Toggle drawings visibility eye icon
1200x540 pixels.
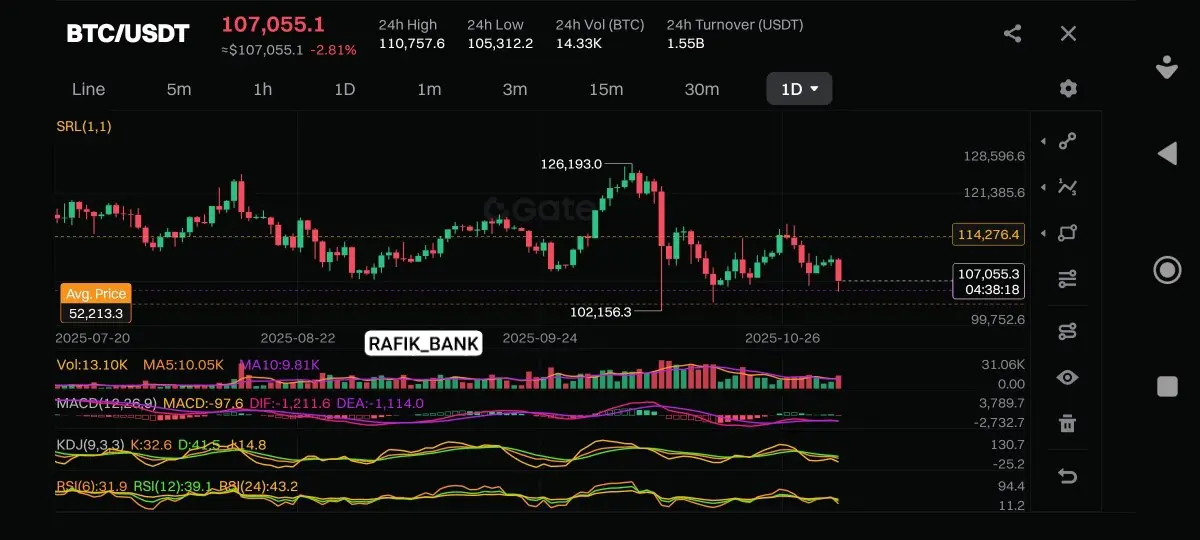click(1068, 377)
